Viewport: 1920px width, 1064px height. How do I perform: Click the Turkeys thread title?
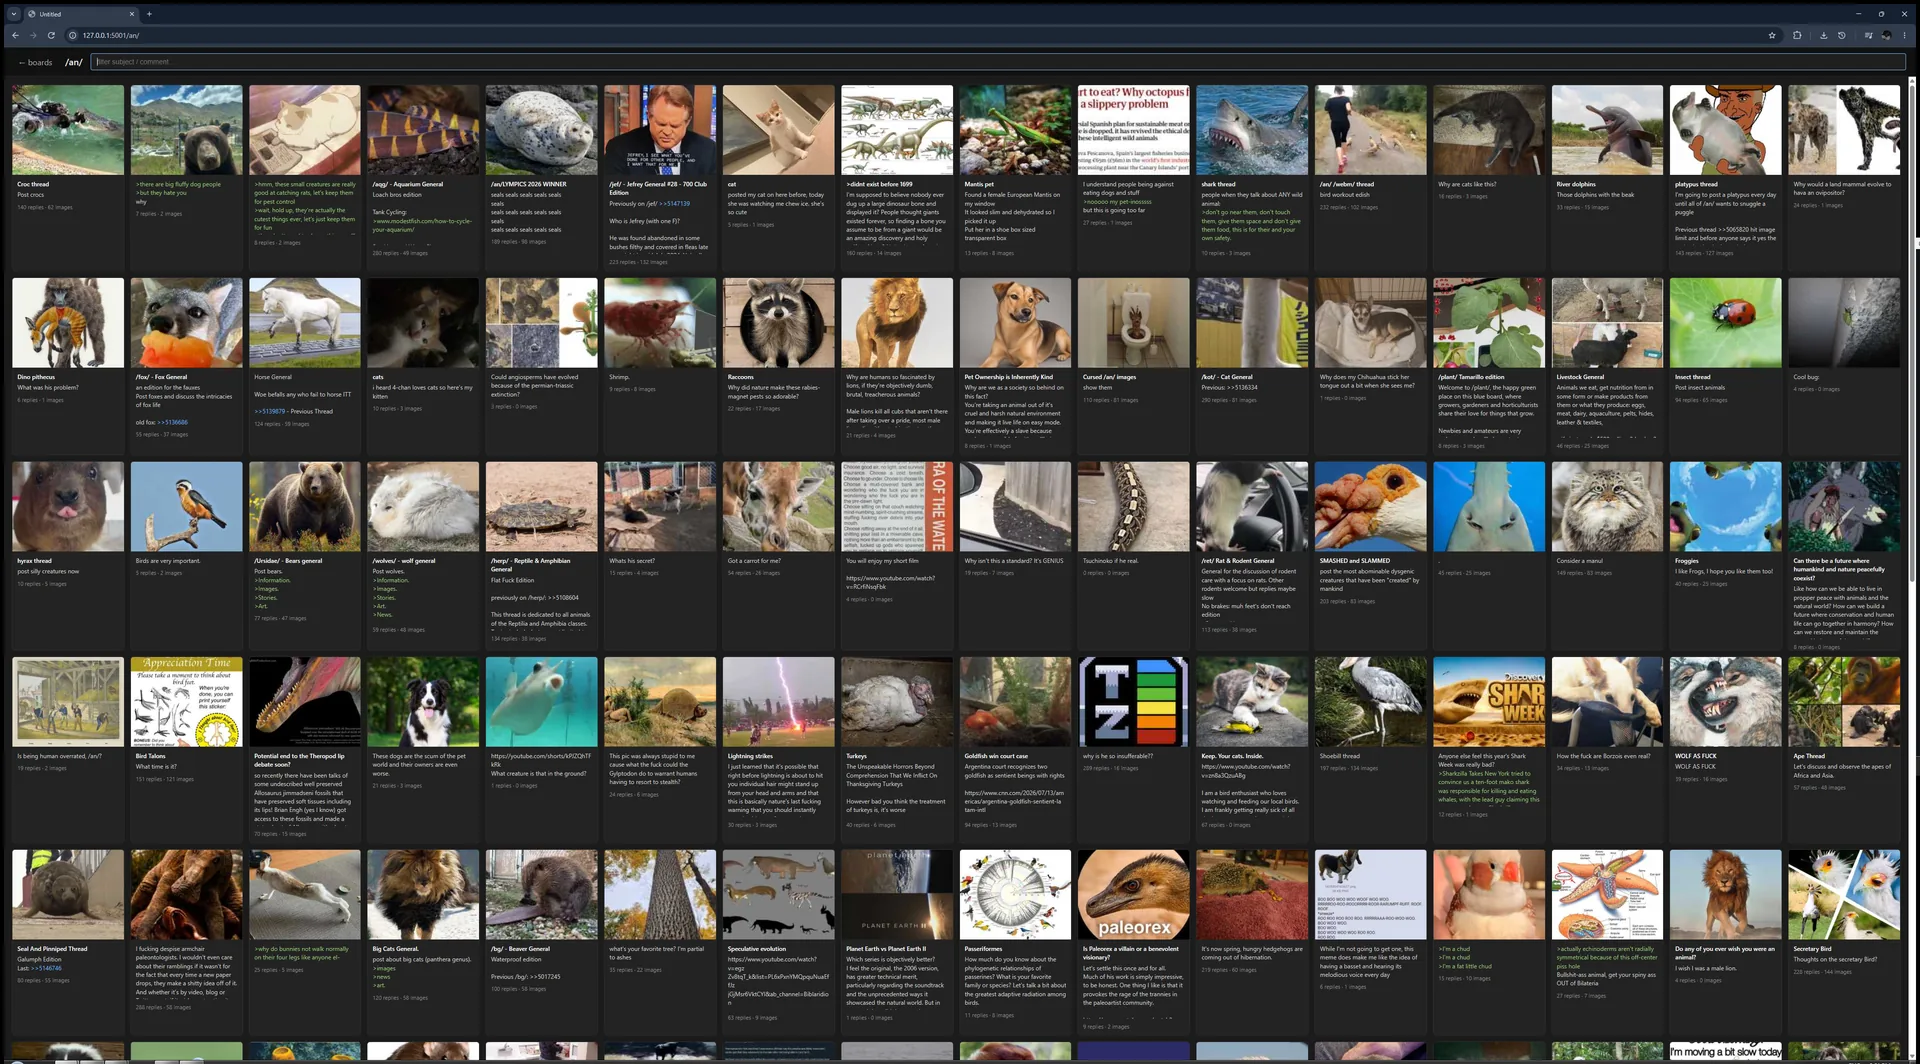[856, 756]
